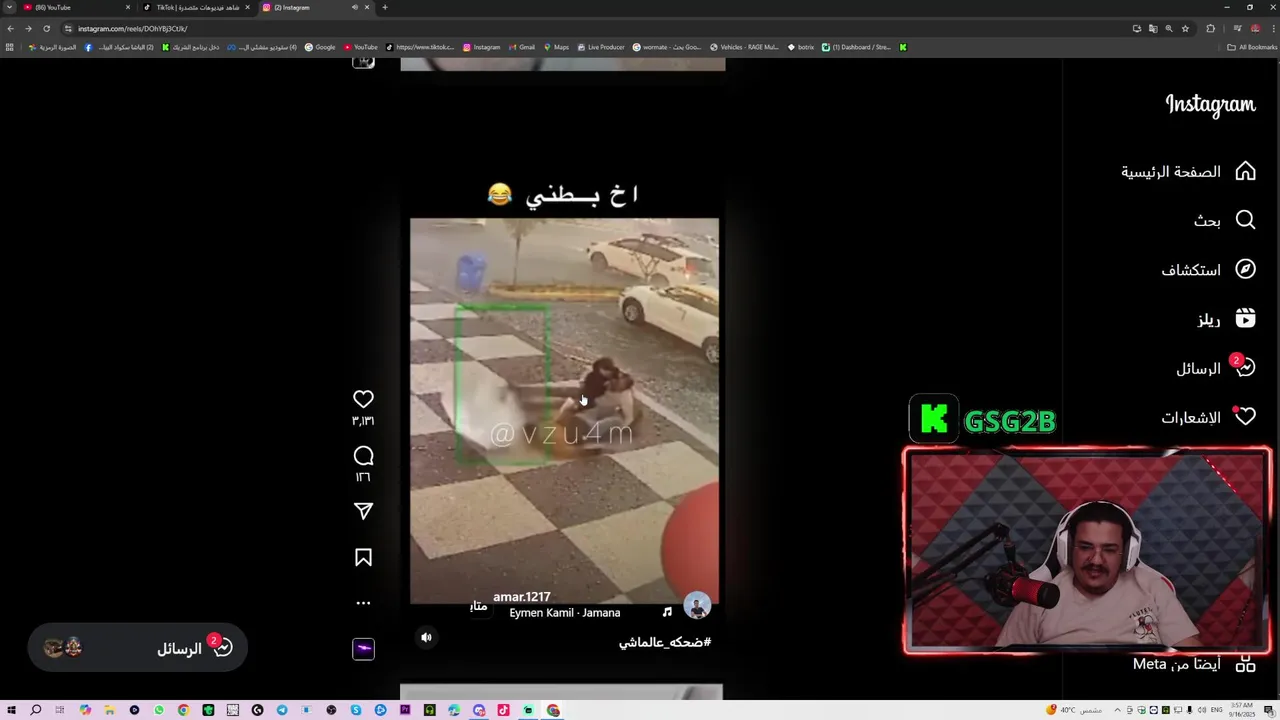Open TikTok app from the taskbar
The width and height of the screenshot is (1280, 720).
coord(503,710)
